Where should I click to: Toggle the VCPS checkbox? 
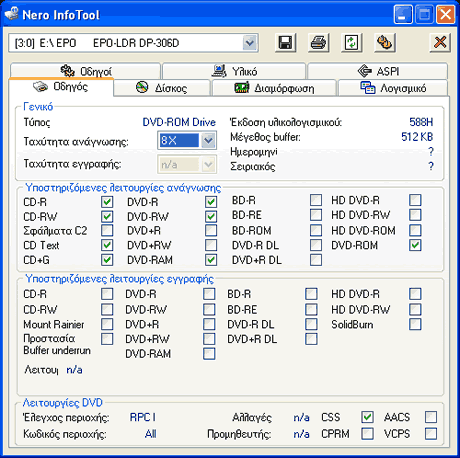click(431, 434)
